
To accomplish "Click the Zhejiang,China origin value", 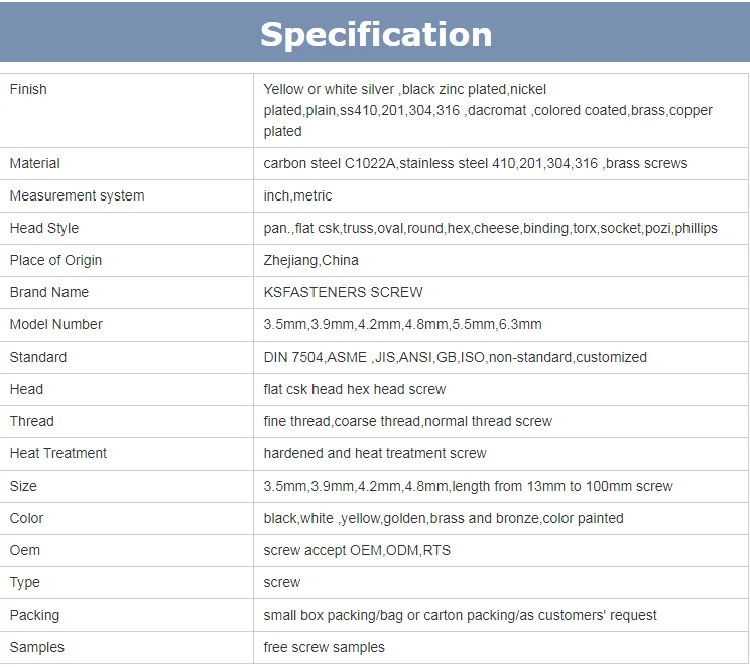I will coord(311,260).
